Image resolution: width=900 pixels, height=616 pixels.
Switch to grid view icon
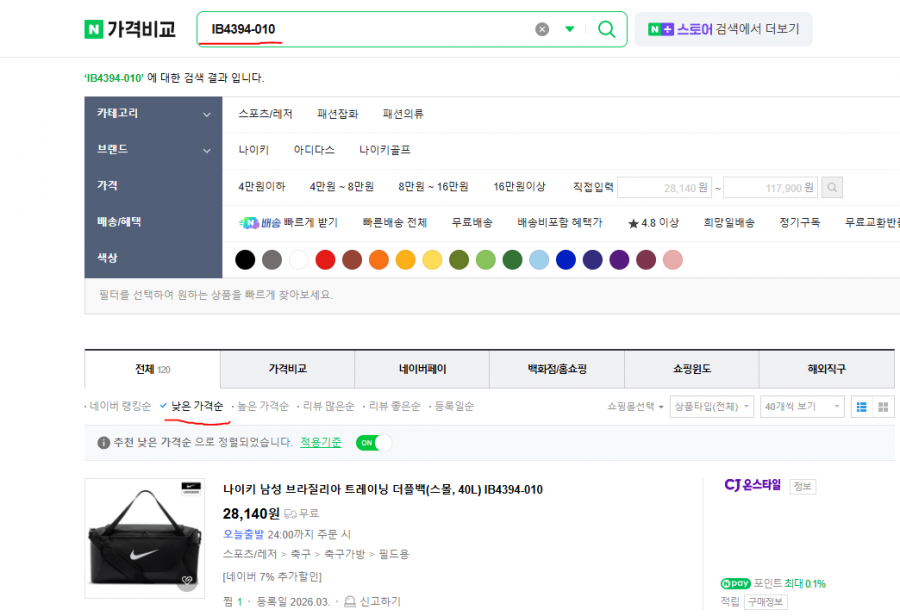[883, 407]
